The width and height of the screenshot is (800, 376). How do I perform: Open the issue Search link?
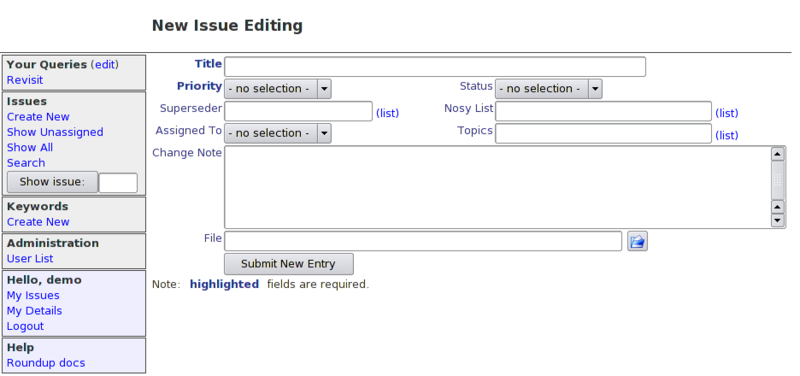[26, 163]
